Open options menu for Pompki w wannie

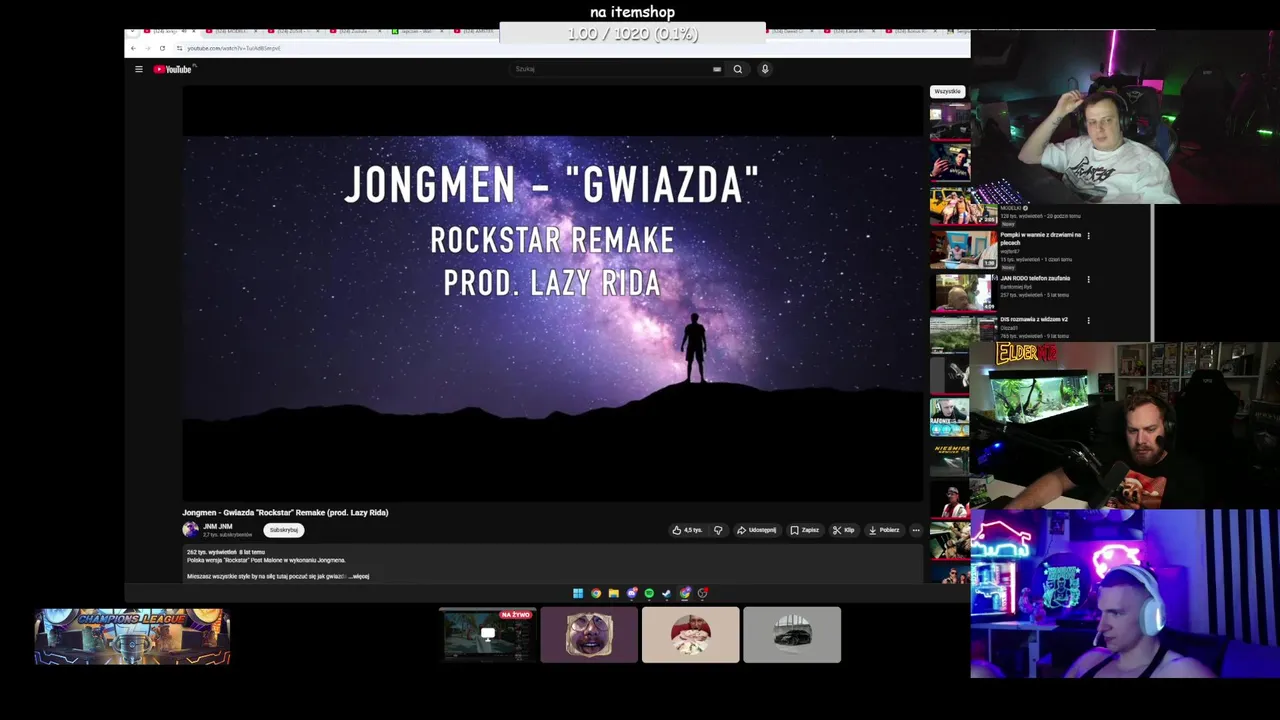click(1088, 236)
